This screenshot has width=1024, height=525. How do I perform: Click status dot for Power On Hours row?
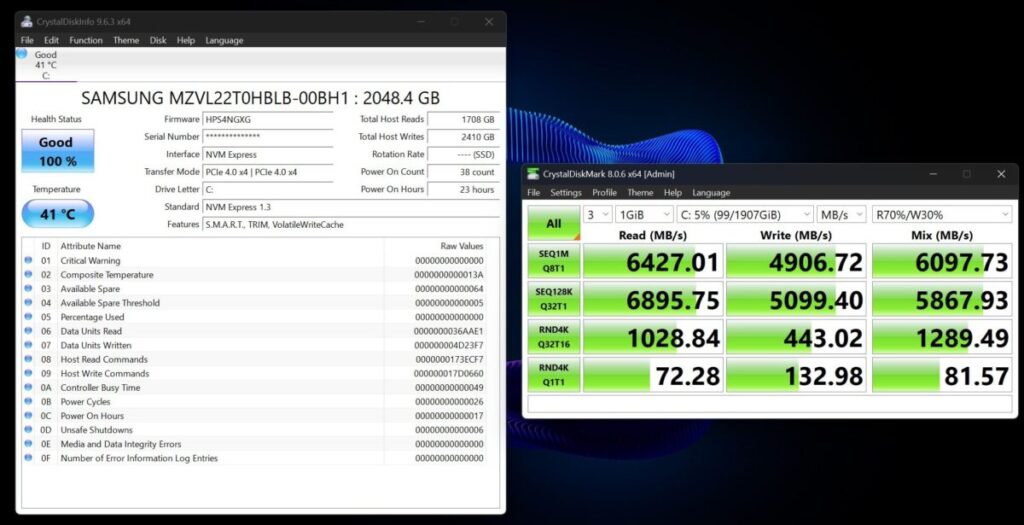click(x=28, y=415)
